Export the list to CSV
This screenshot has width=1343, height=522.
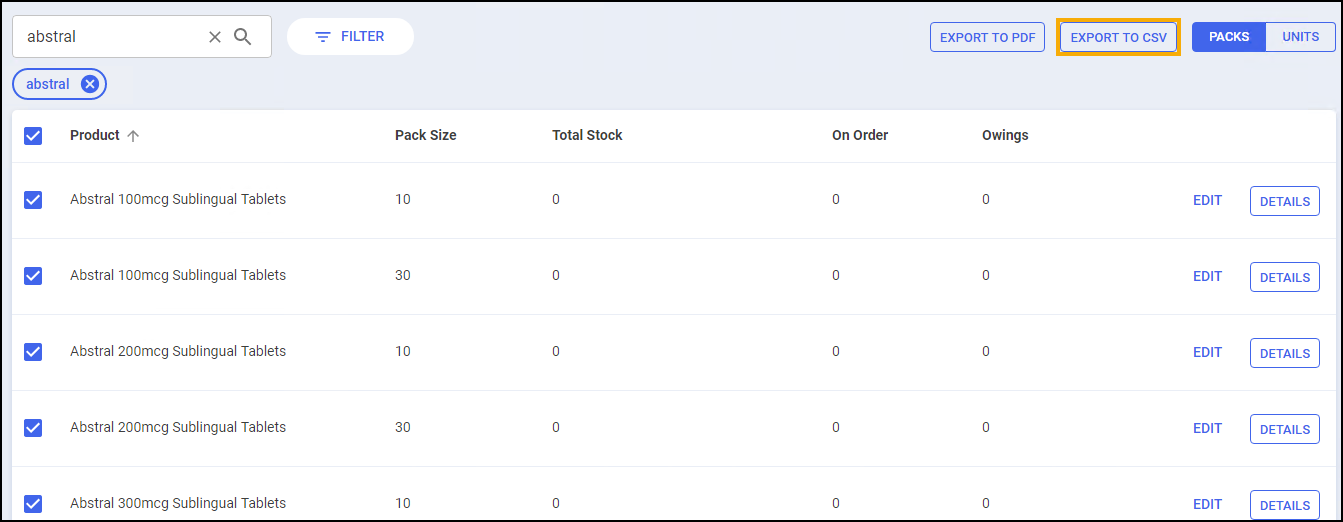tap(1118, 38)
